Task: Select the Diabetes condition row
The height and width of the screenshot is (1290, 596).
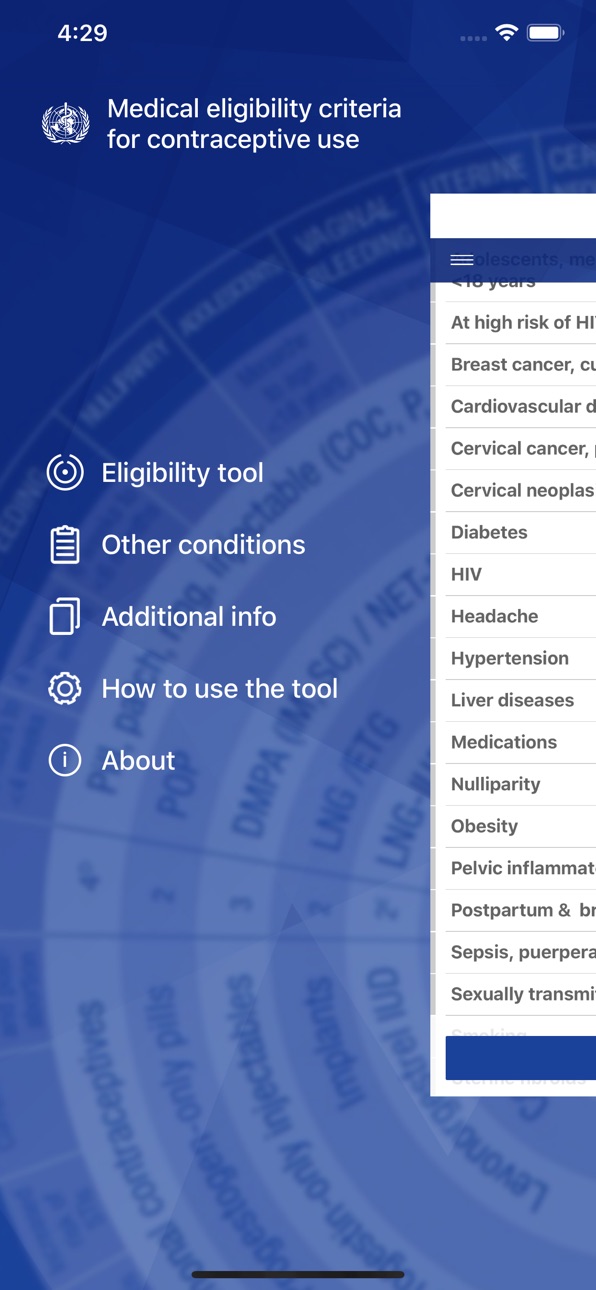Action: pos(520,532)
